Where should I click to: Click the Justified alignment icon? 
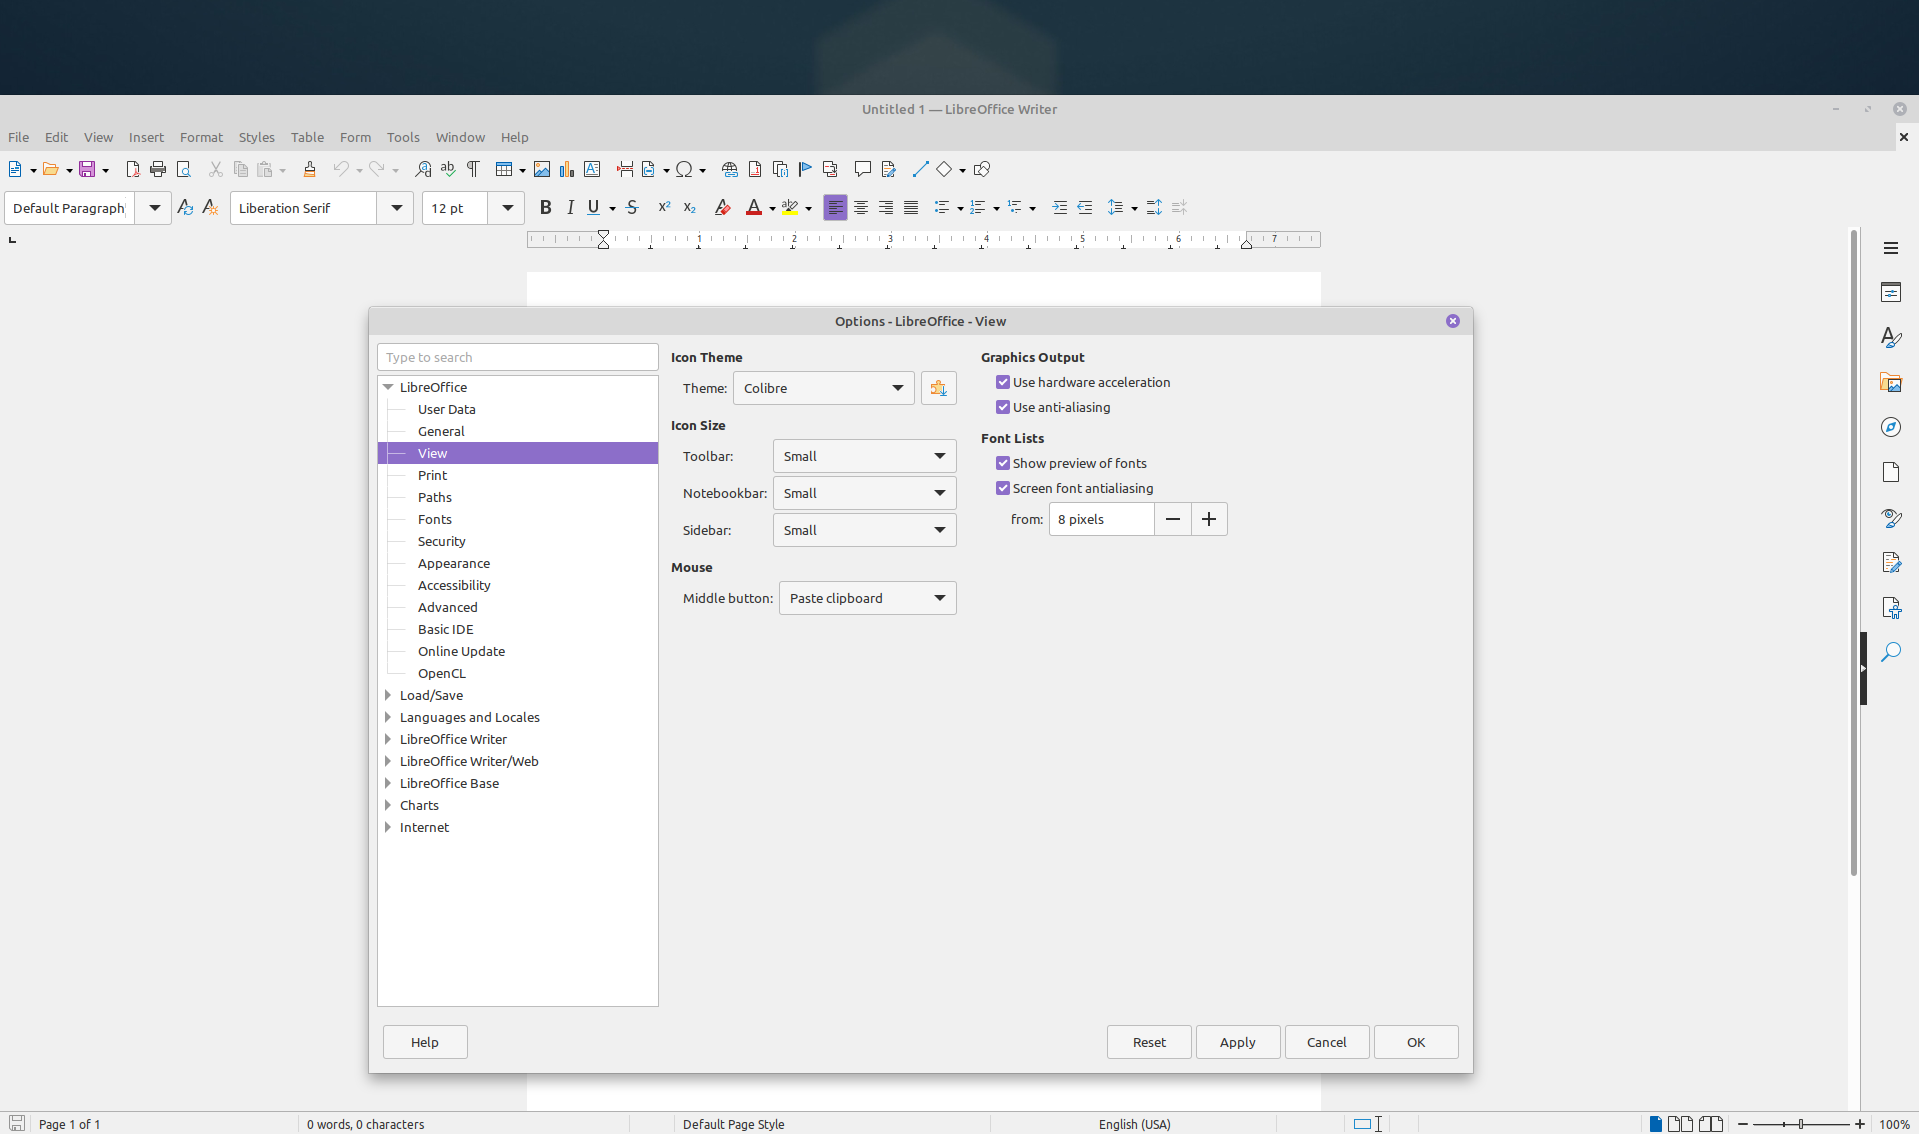click(910, 208)
